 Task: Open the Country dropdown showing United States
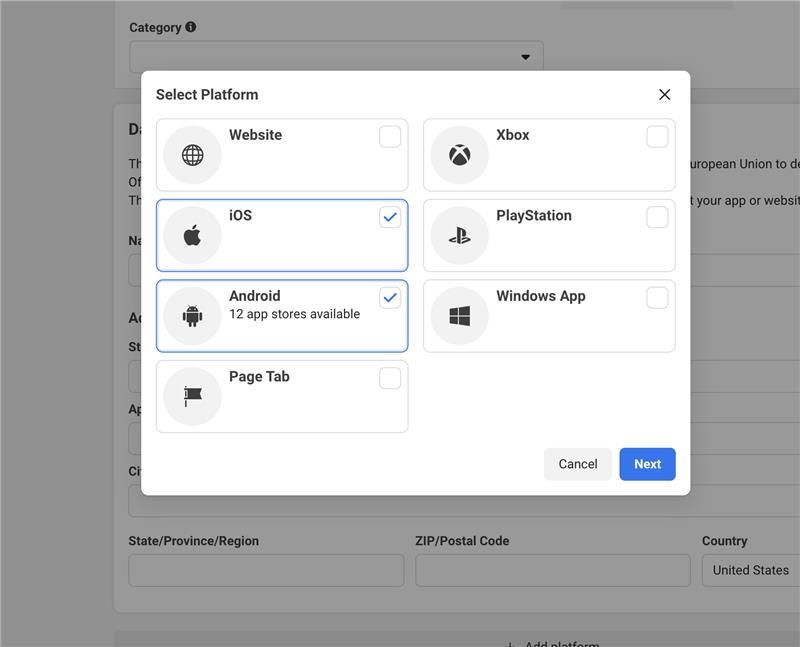click(x=751, y=570)
